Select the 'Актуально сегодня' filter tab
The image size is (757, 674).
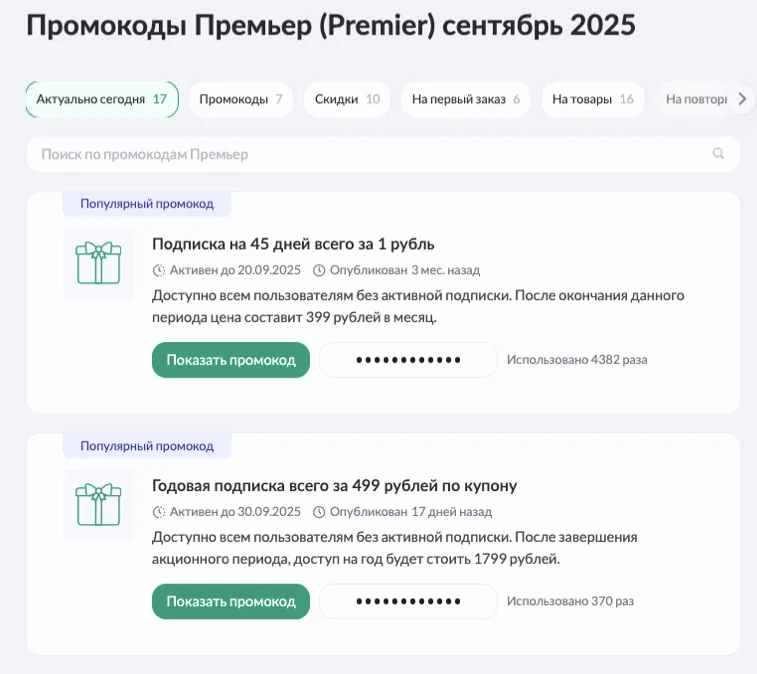tap(102, 99)
